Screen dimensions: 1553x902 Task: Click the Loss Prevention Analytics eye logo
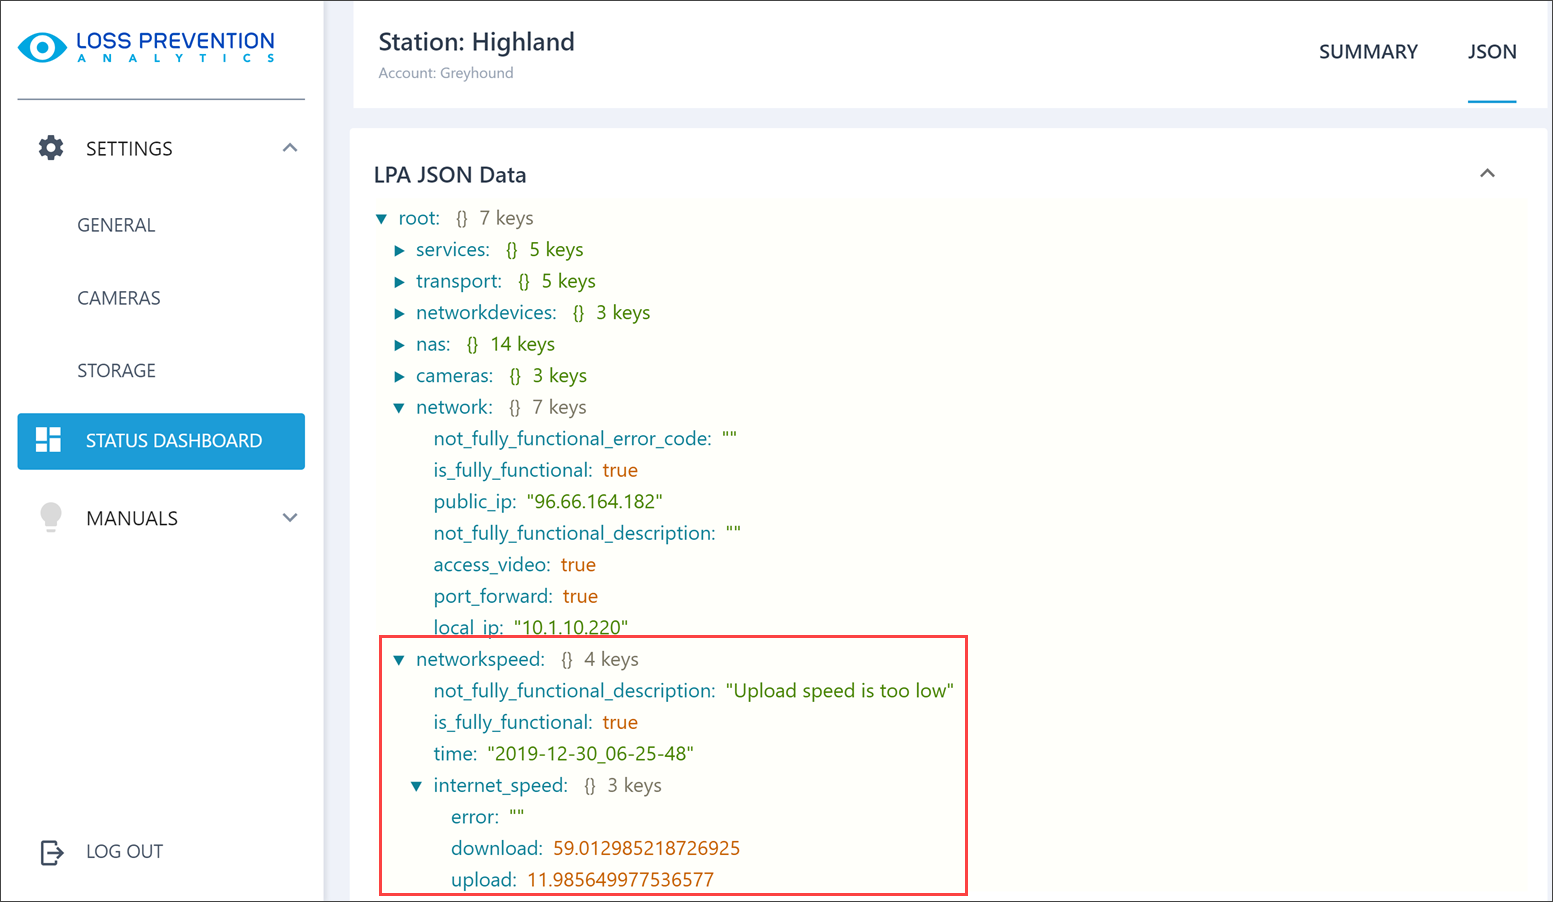[x=42, y=47]
